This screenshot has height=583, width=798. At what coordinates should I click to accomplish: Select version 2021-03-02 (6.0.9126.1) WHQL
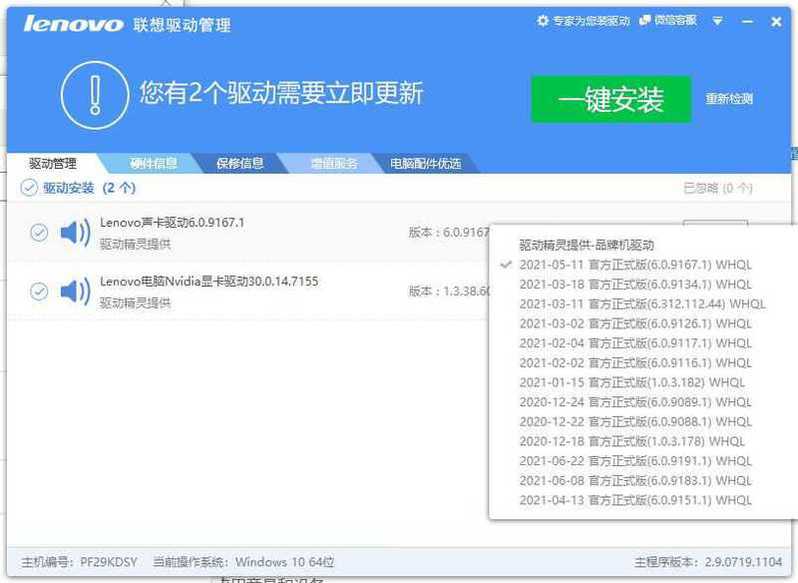click(x=635, y=324)
